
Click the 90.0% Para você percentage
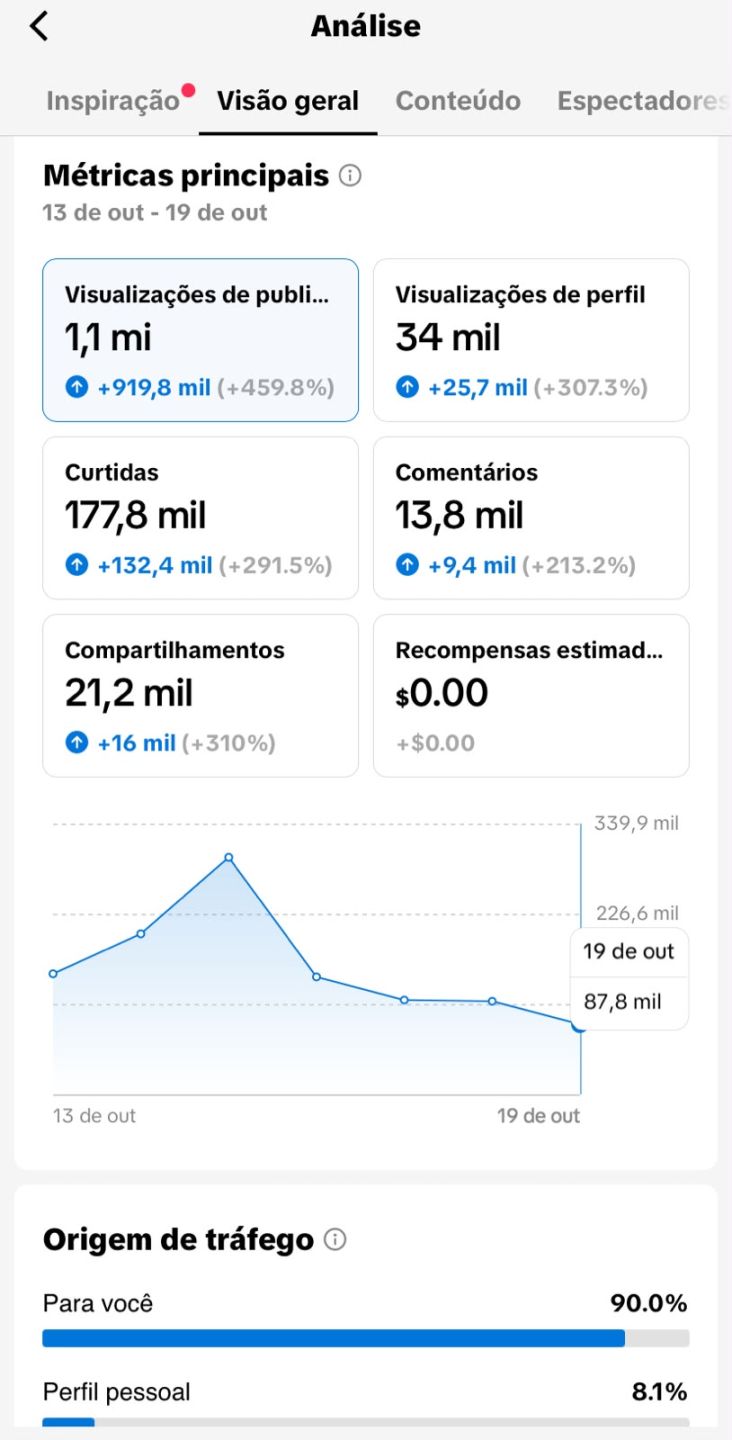click(x=649, y=1304)
